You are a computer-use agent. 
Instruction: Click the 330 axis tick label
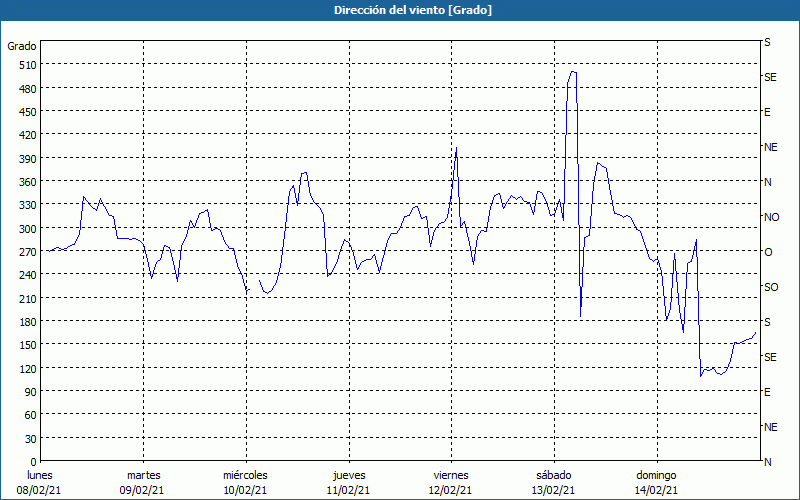click(x=28, y=205)
